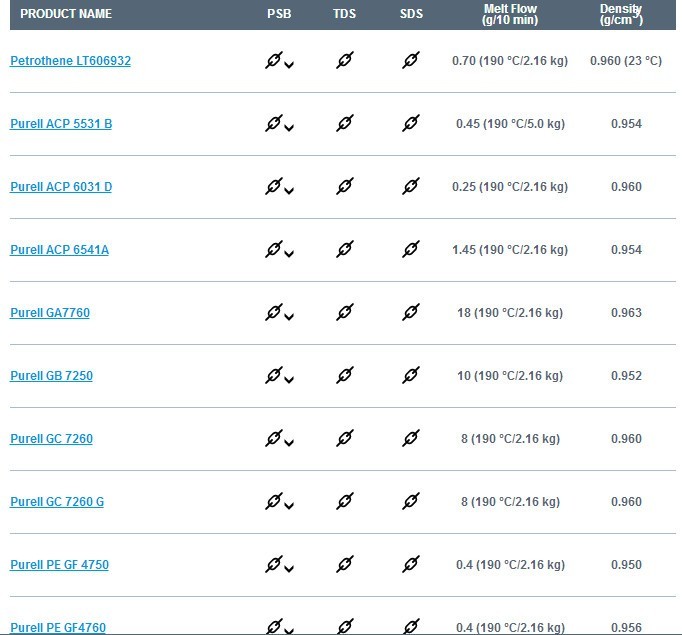The width and height of the screenshot is (682, 635).
Task: Click the PRODUCT NAME column header
Action: [x=66, y=14]
